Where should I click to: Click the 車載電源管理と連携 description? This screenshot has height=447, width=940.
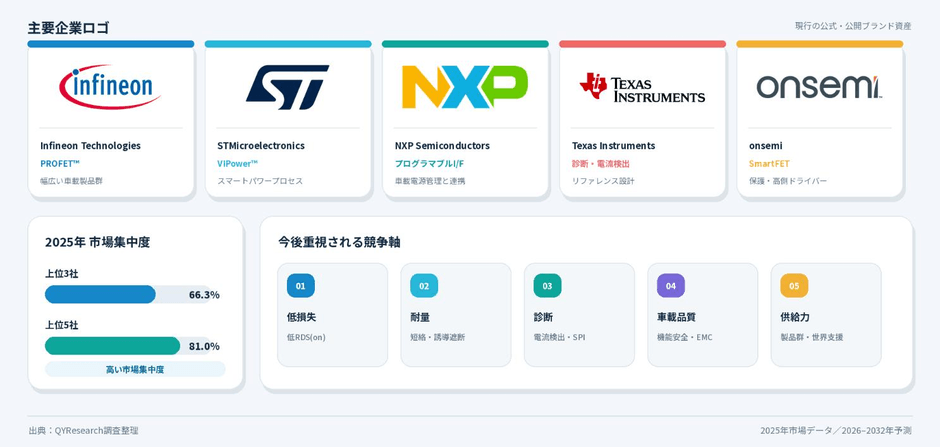pos(430,180)
